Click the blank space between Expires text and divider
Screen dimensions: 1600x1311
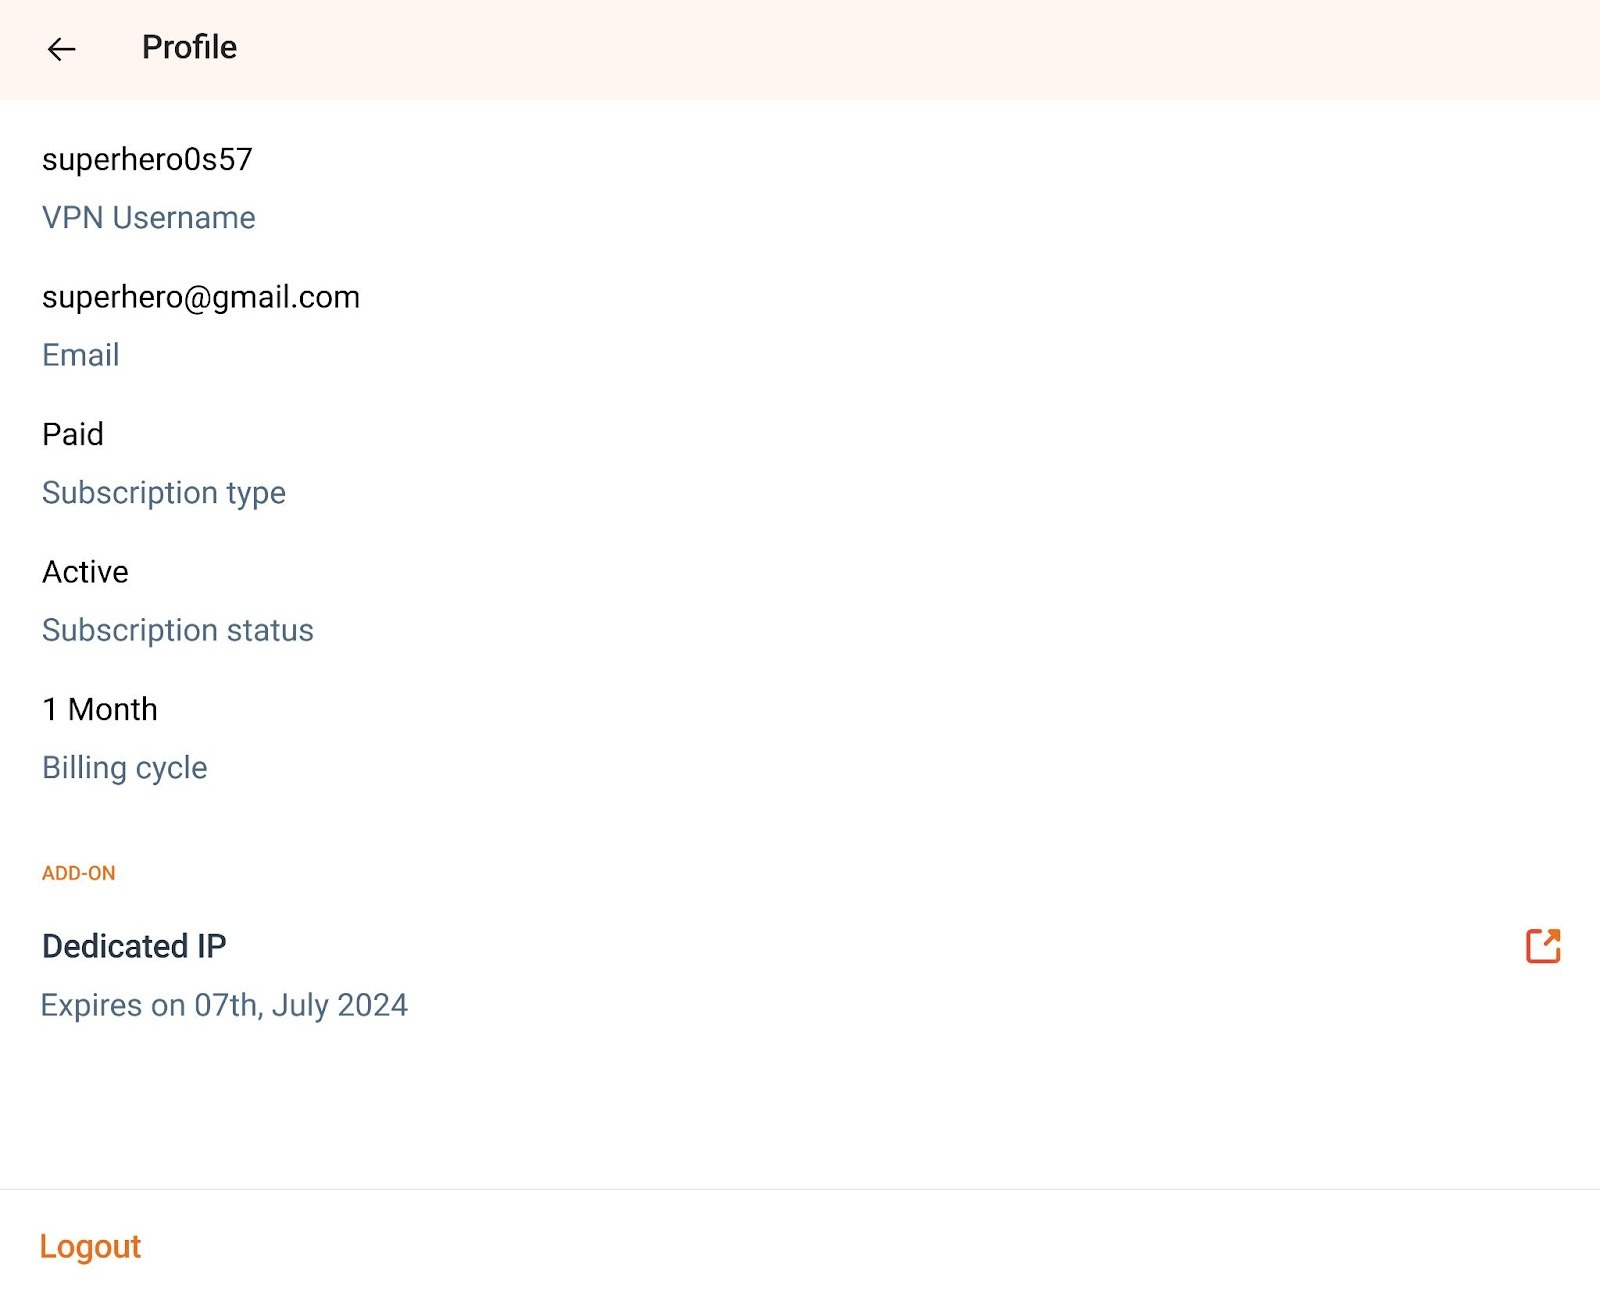pos(800,1100)
